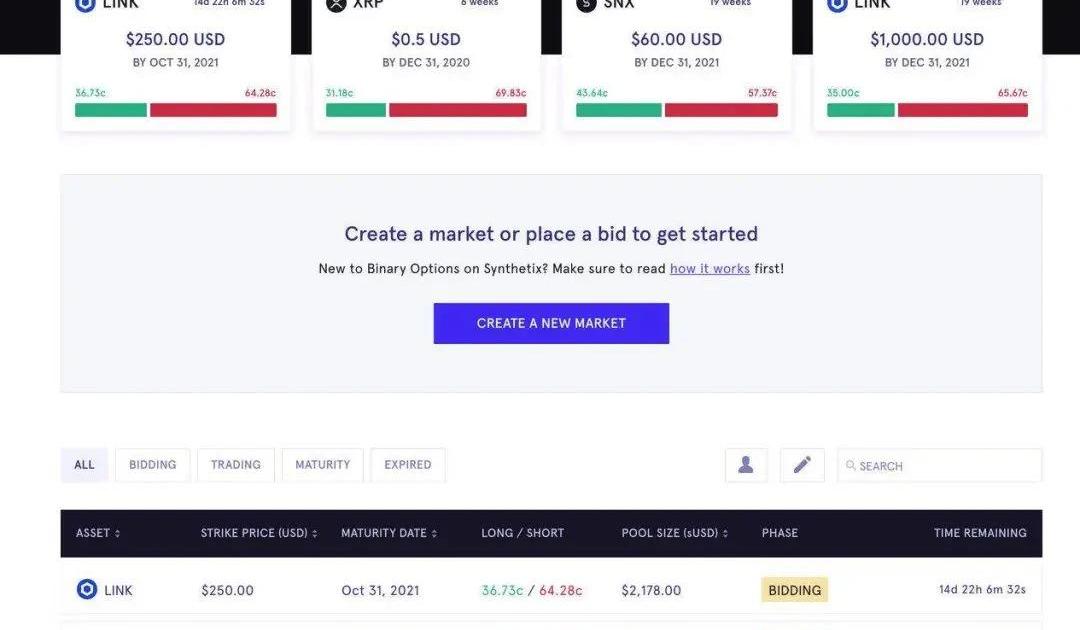1080x630 pixels.
Task: Click the red short bar on SNX card
Action: tap(721, 110)
